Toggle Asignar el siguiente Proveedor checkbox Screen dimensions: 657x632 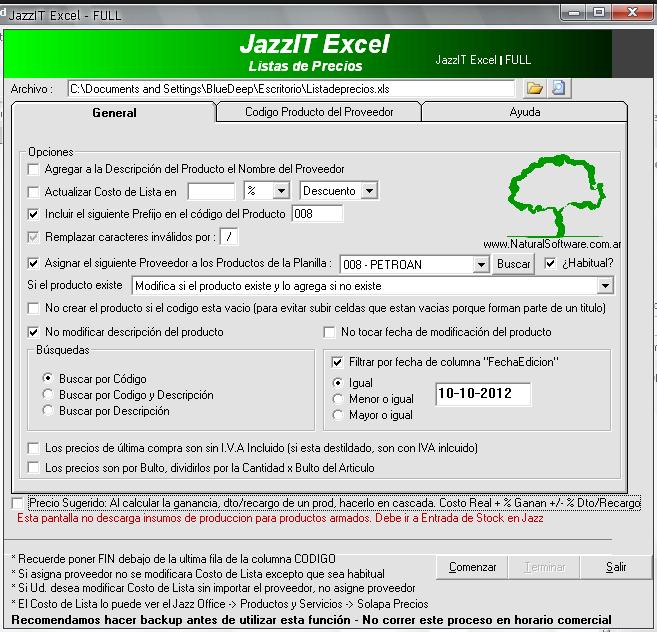pyautogui.click(x=33, y=263)
